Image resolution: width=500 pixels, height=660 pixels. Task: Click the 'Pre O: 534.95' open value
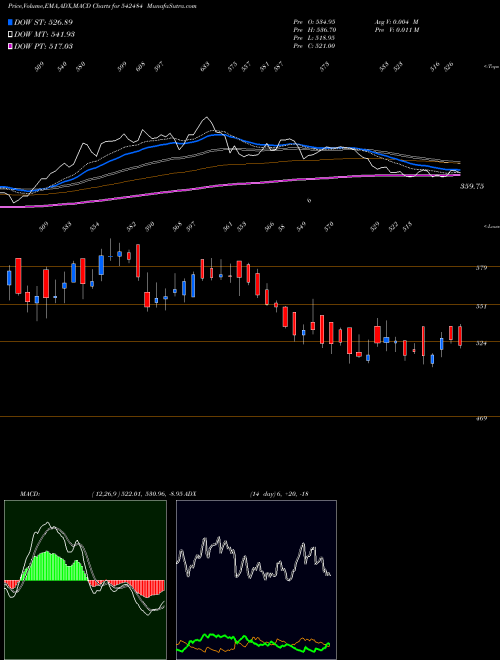[314, 22]
